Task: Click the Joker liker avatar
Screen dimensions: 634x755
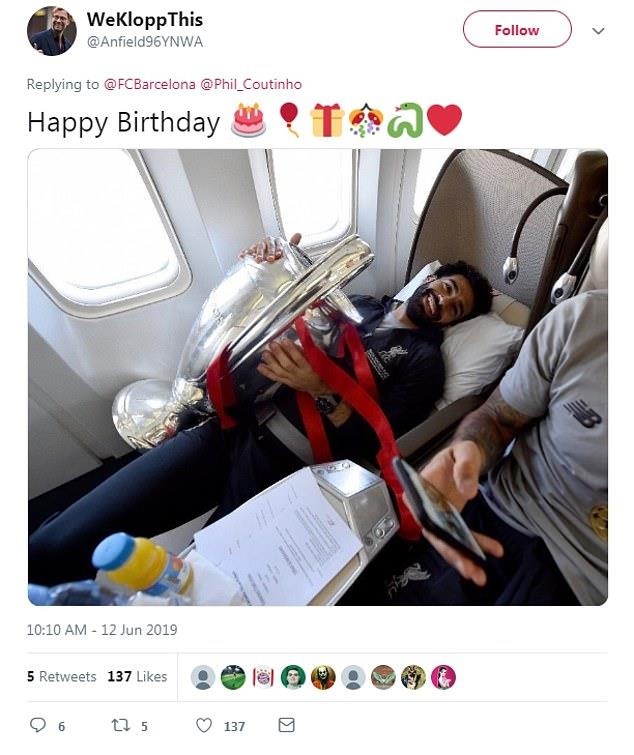Action: point(323,677)
